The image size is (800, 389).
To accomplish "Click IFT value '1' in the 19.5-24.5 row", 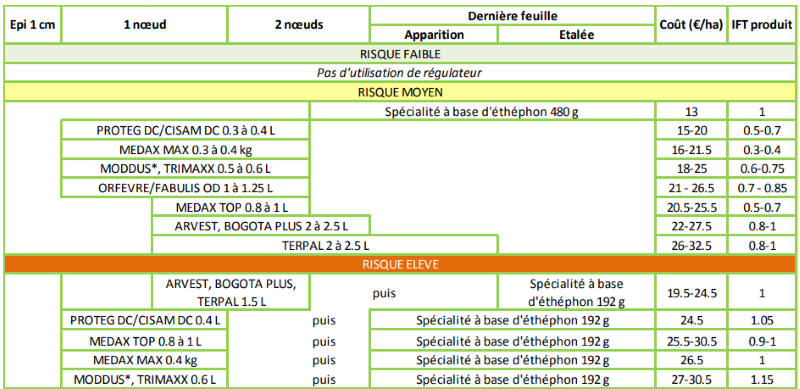I will point(762,292).
